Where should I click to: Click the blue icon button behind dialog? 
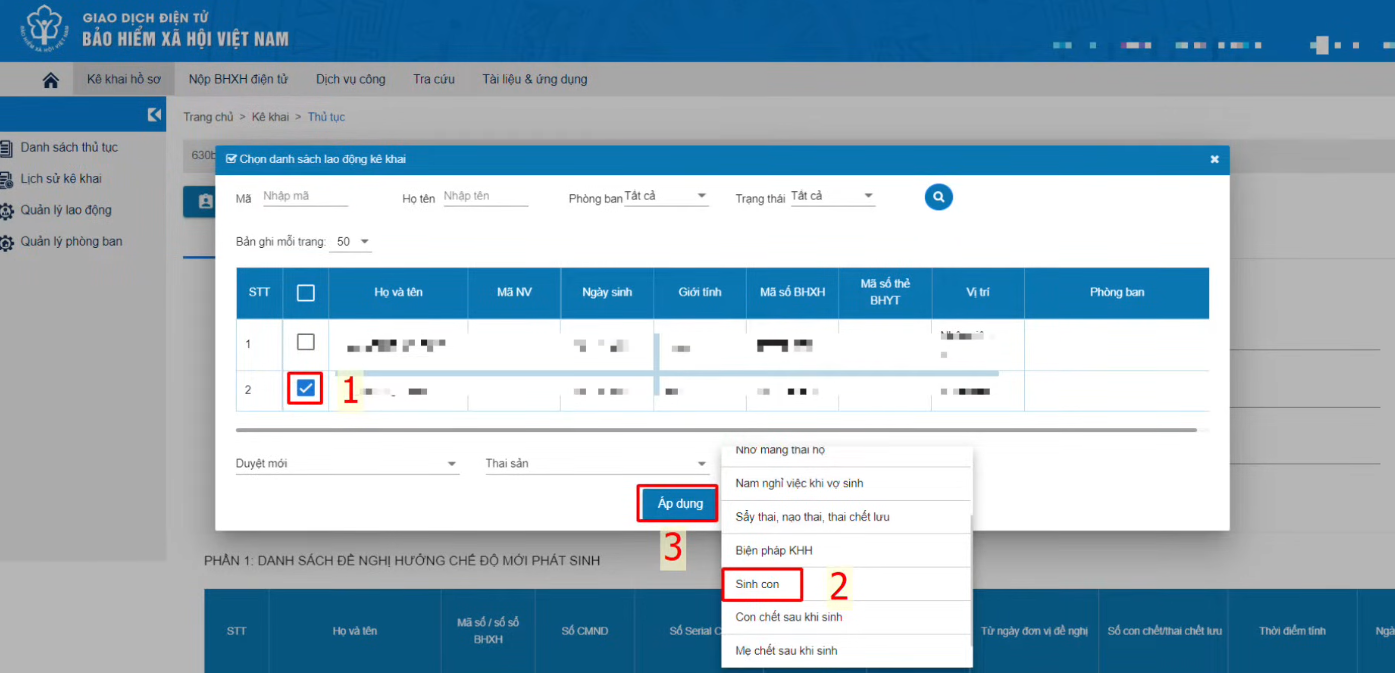[x=200, y=202]
